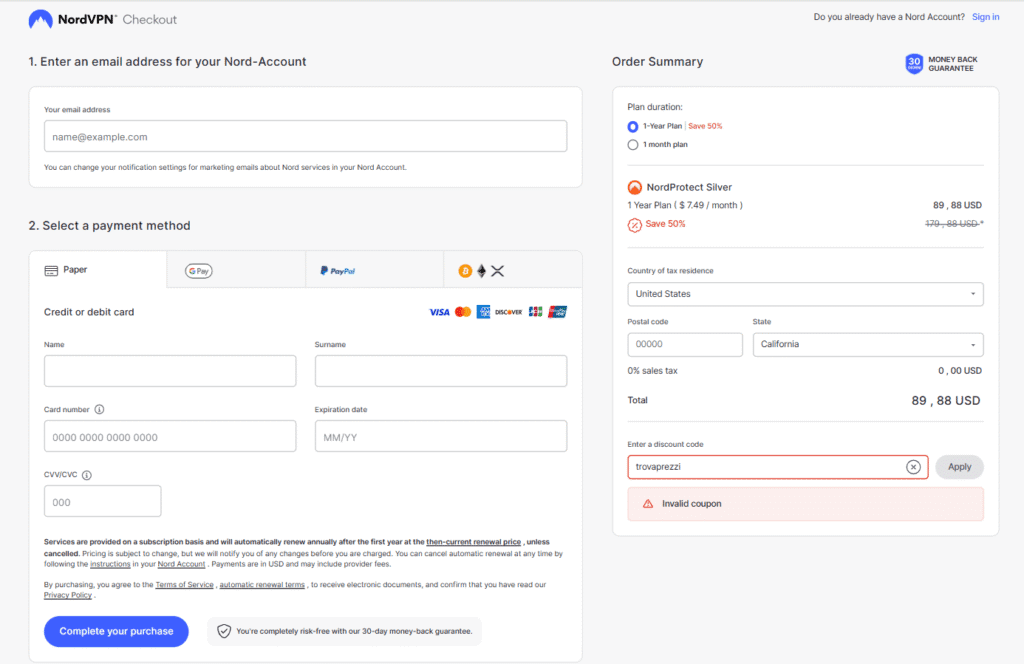Switch to the Google Pay payment tab
Screen dimensions: 1024x664
pyautogui.click(x=236, y=270)
